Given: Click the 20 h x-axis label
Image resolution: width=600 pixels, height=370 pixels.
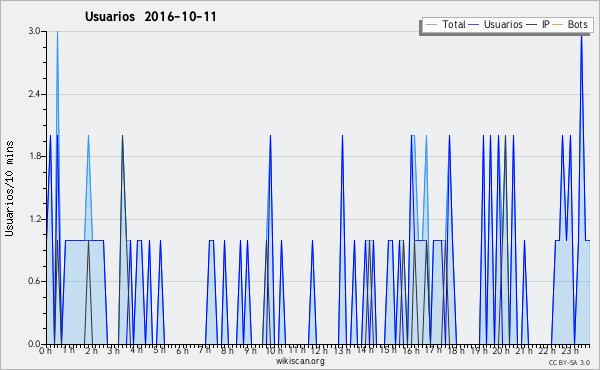Looking at the screenshot, I should click(x=501, y=351).
